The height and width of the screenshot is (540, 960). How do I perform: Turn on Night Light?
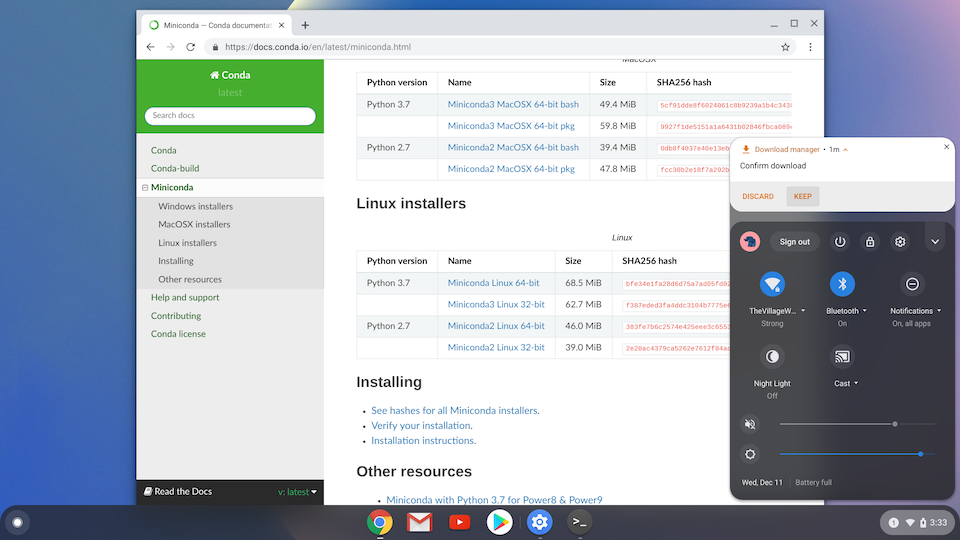[773, 356]
